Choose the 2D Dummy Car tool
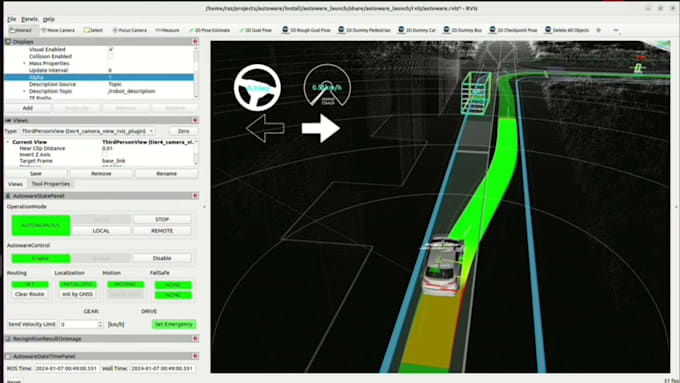 click(417, 30)
